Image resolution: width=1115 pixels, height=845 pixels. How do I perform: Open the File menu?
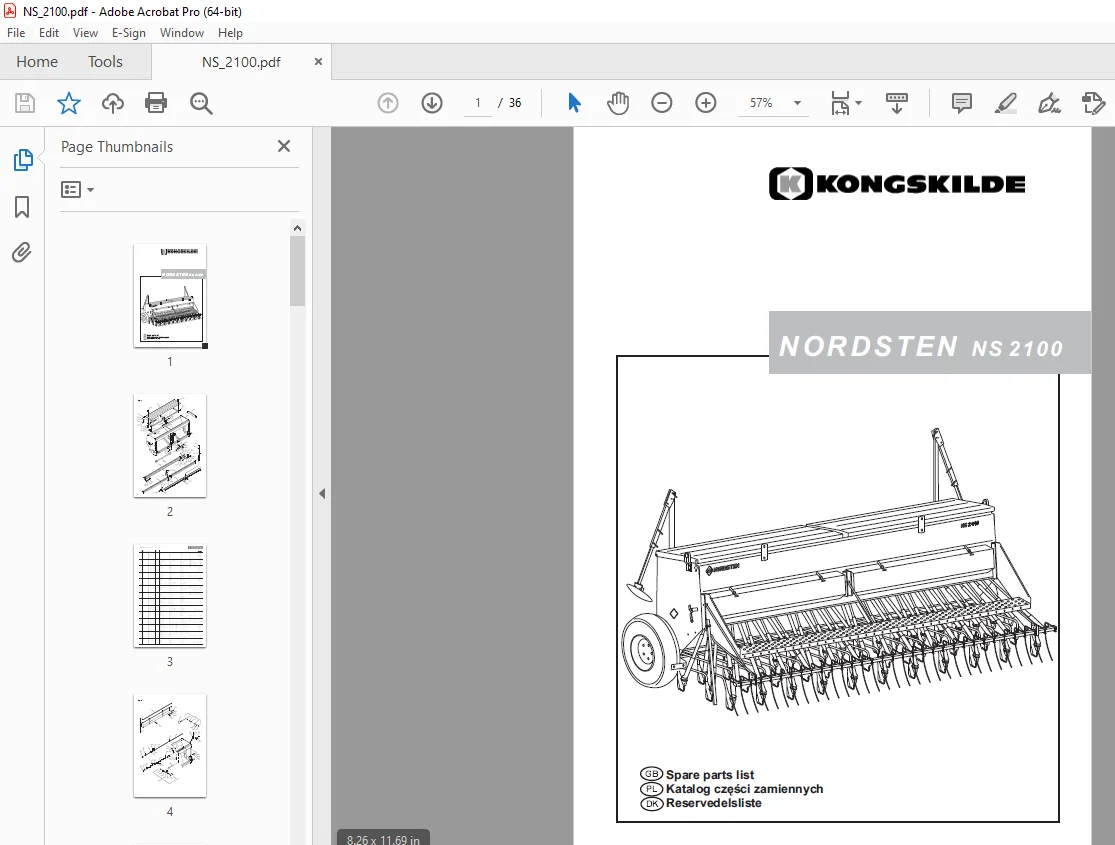[16, 33]
